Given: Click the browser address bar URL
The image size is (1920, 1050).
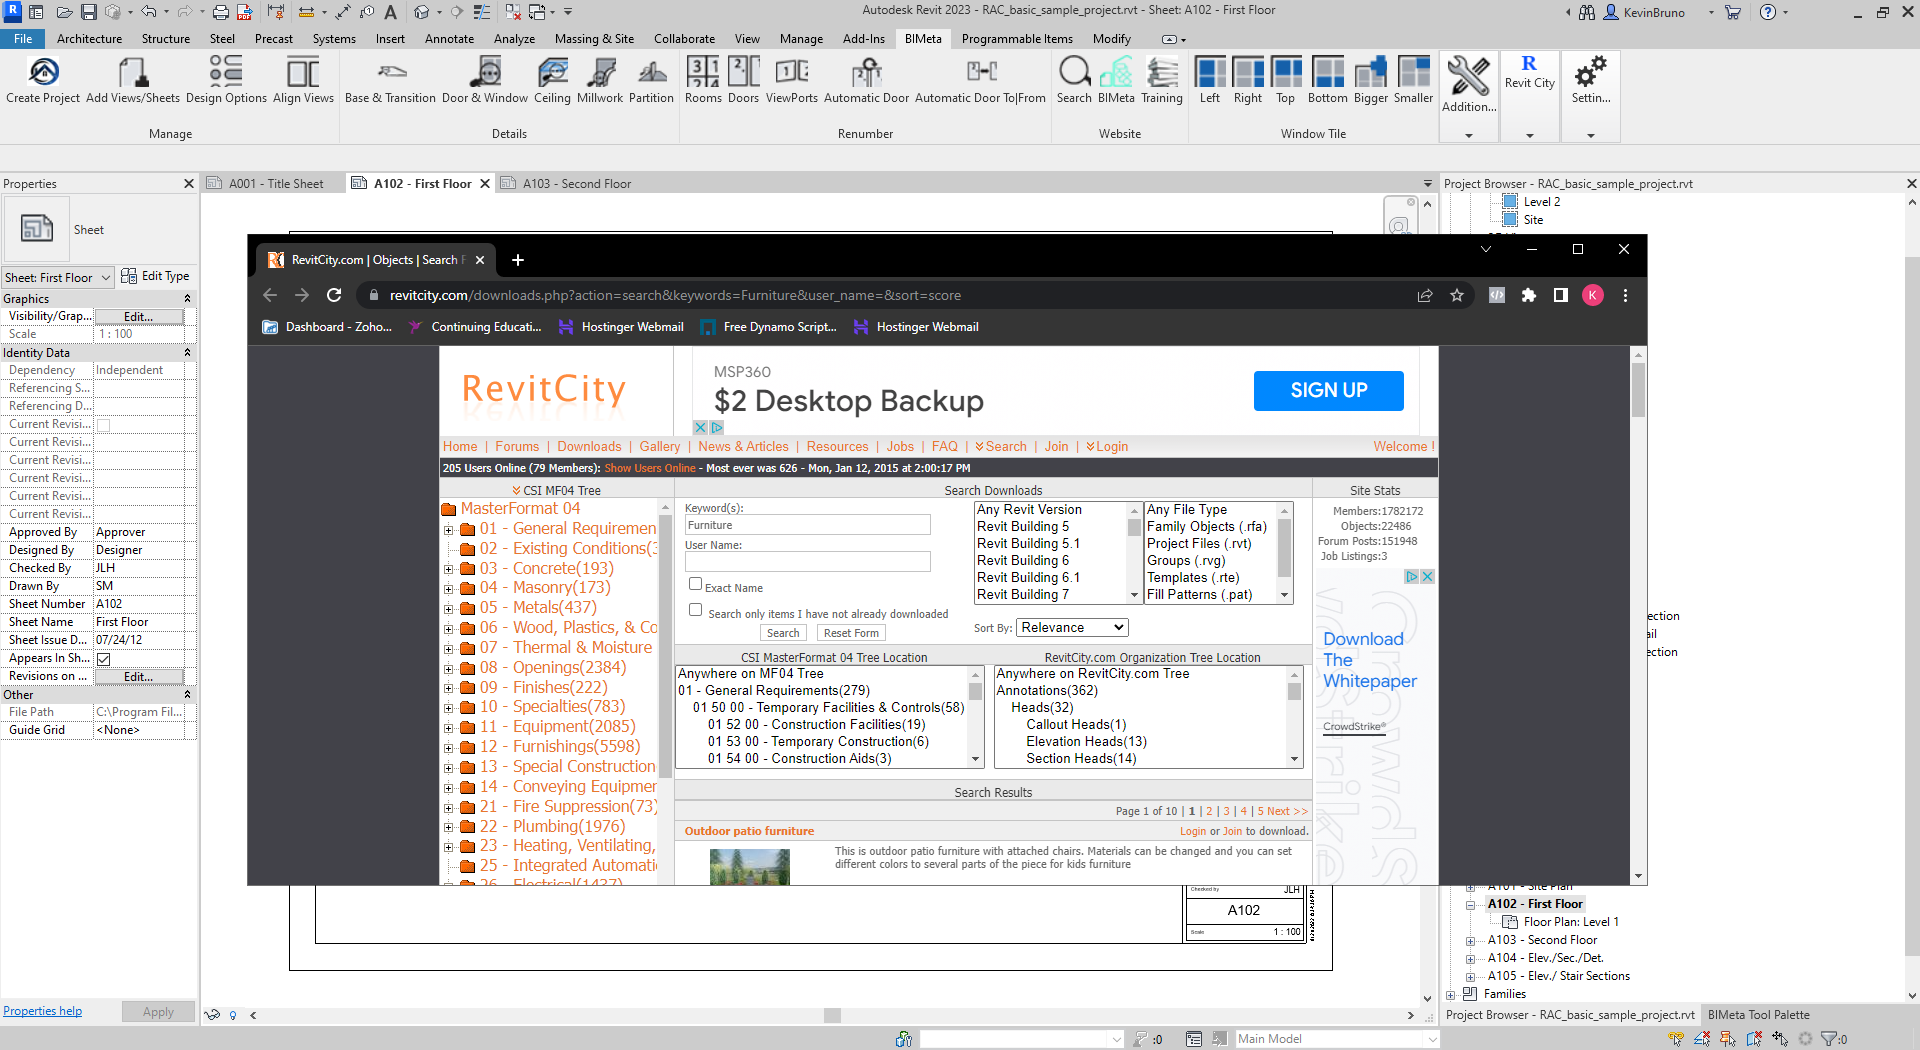Looking at the screenshot, I should pos(675,295).
